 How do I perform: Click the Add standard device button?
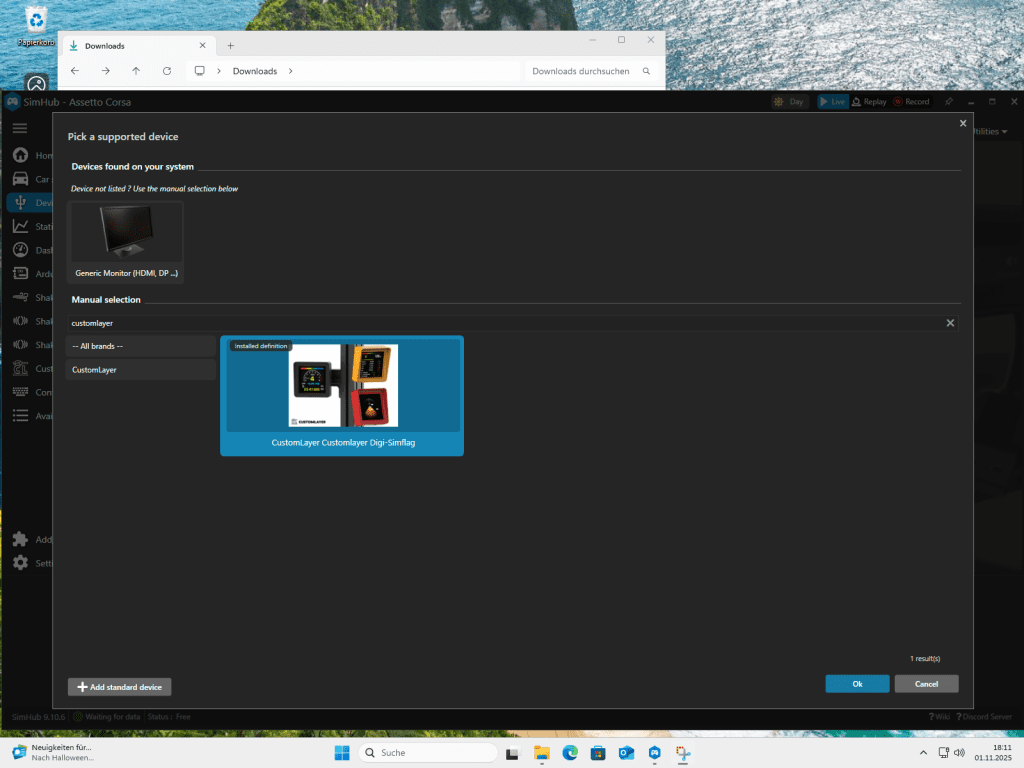tap(120, 687)
